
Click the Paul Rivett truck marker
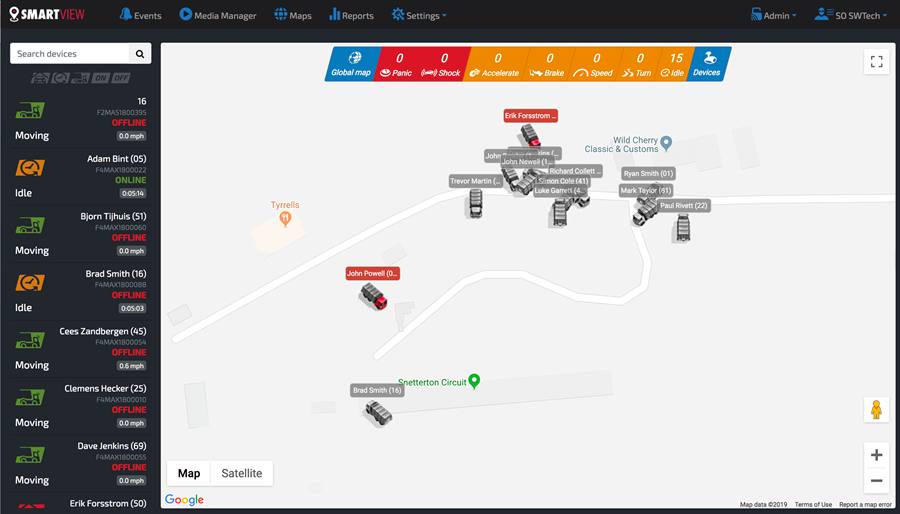(682, 228)
